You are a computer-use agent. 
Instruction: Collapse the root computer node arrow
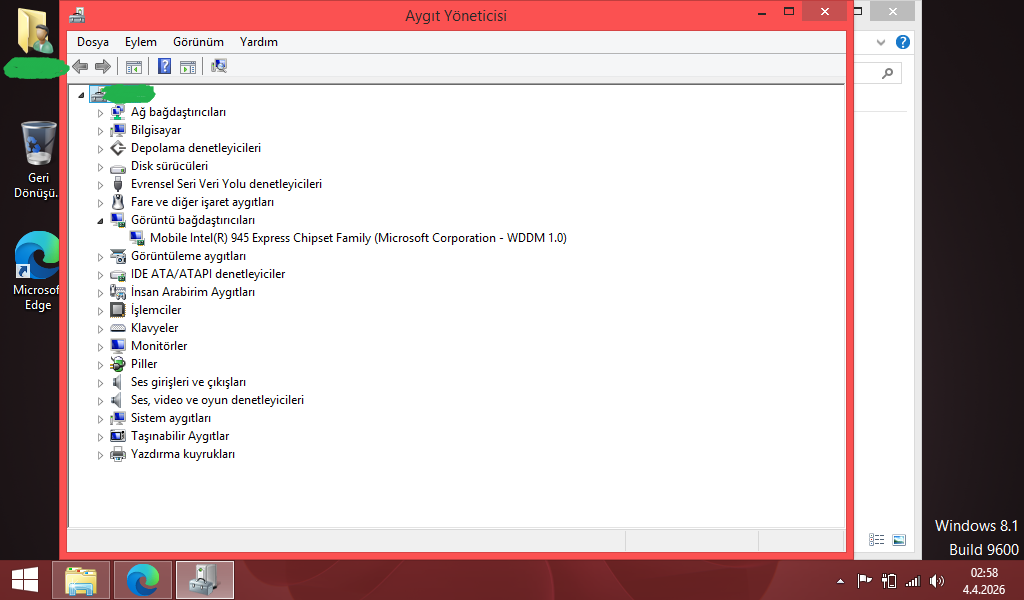point(81,95)
